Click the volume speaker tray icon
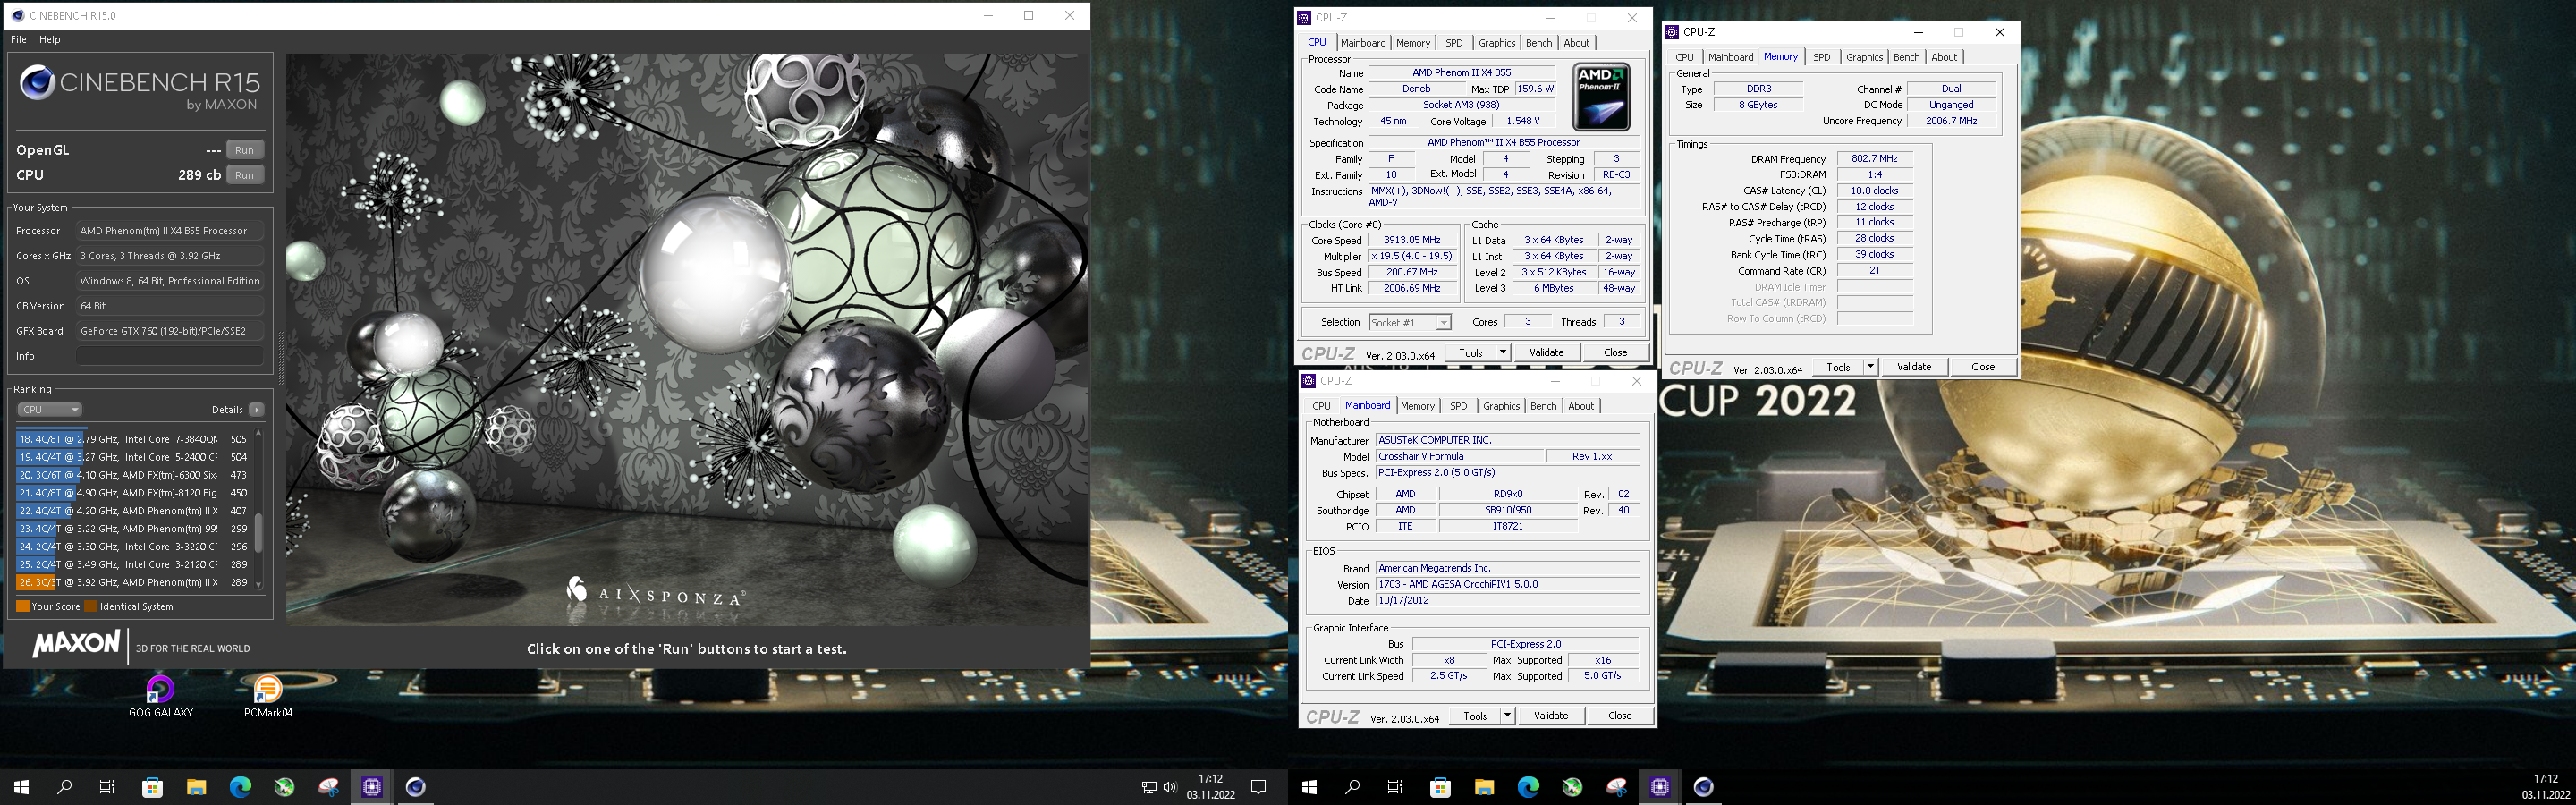The width and height of the screenshot is (2576, 805). coord(1170,787)
